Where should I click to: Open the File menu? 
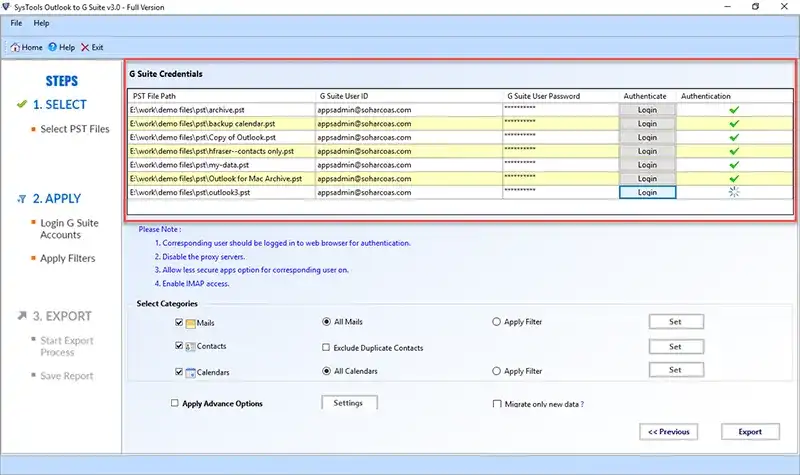[16, 23]
